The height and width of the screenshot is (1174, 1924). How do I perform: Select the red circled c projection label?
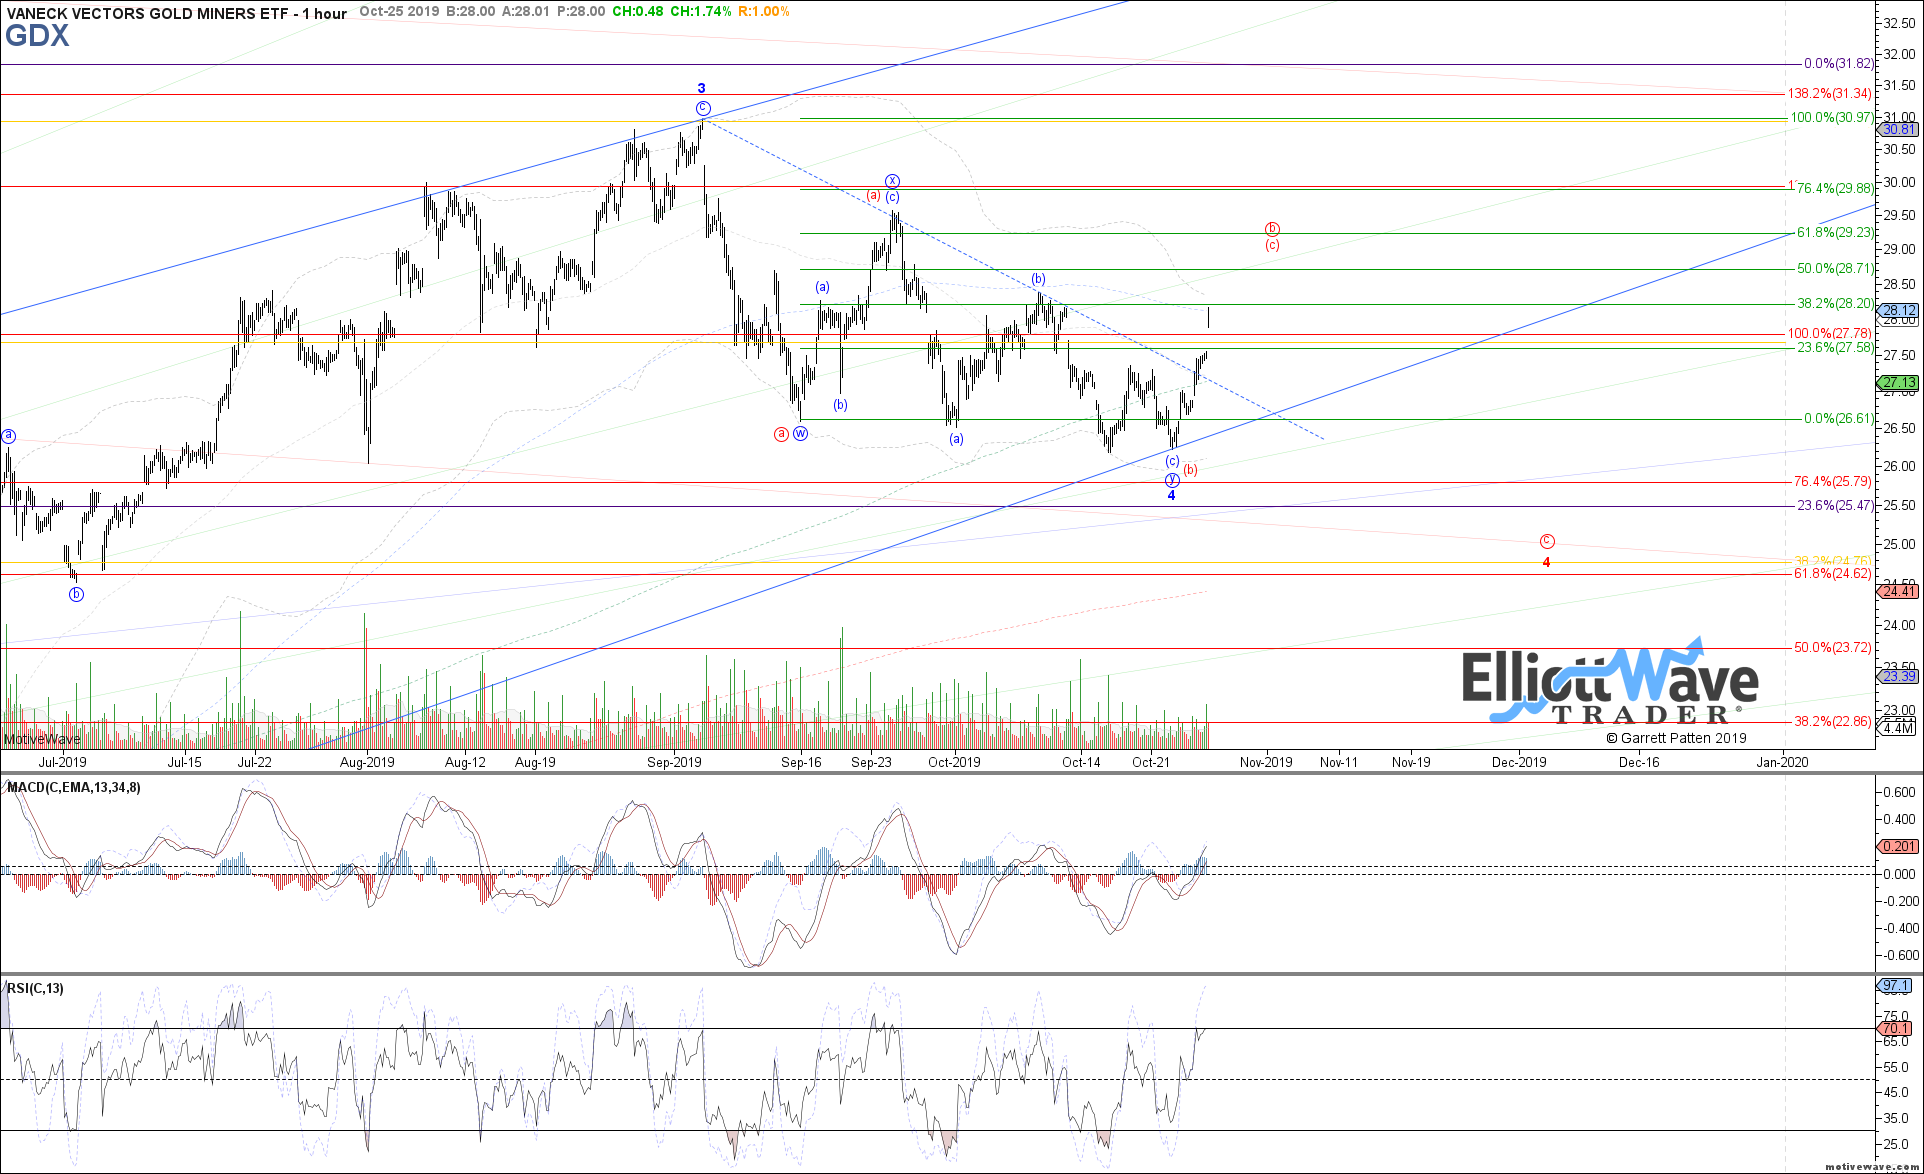tap(1547, 541)
